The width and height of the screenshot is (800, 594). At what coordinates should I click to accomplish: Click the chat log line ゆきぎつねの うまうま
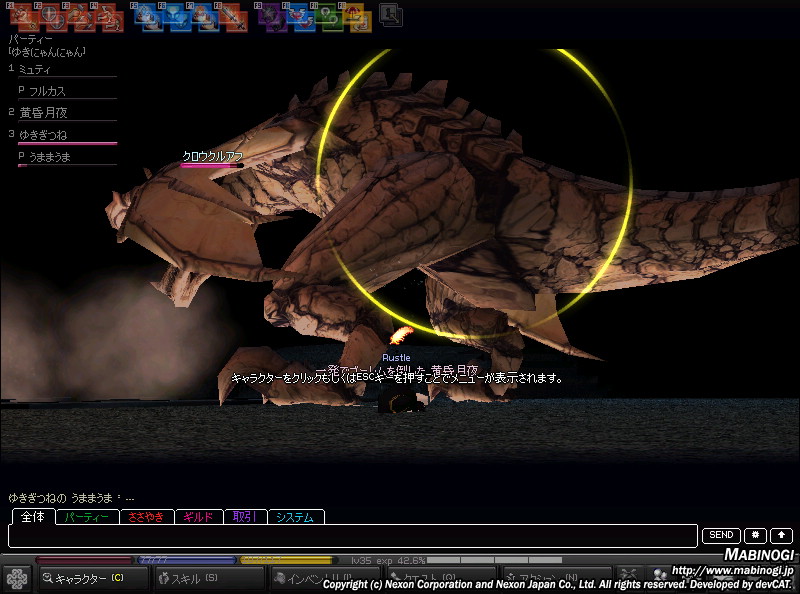(71, 498)
